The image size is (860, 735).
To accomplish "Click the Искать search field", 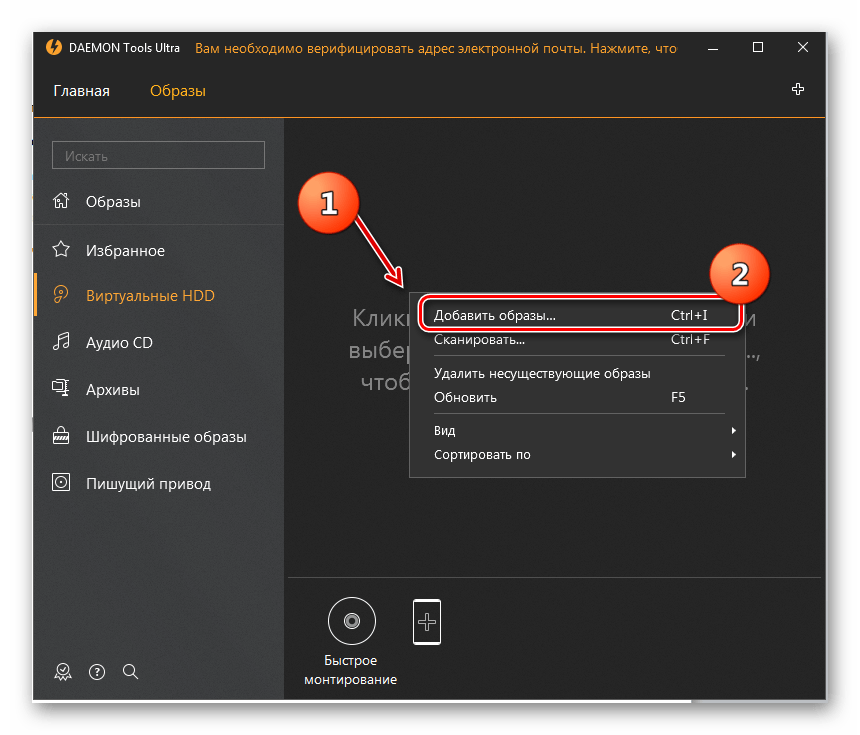I will (x=158, y=156).
